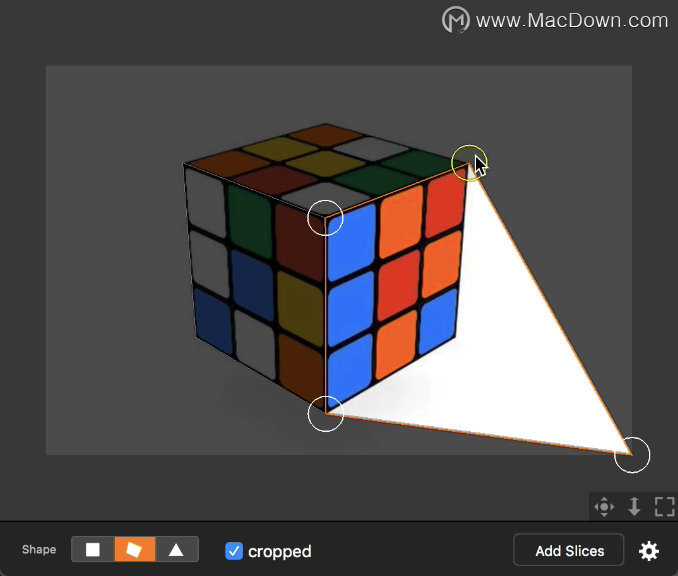Click the Rubik's cube image canvas
This screenshot has height=576, width=678.
tap(339, 260)
